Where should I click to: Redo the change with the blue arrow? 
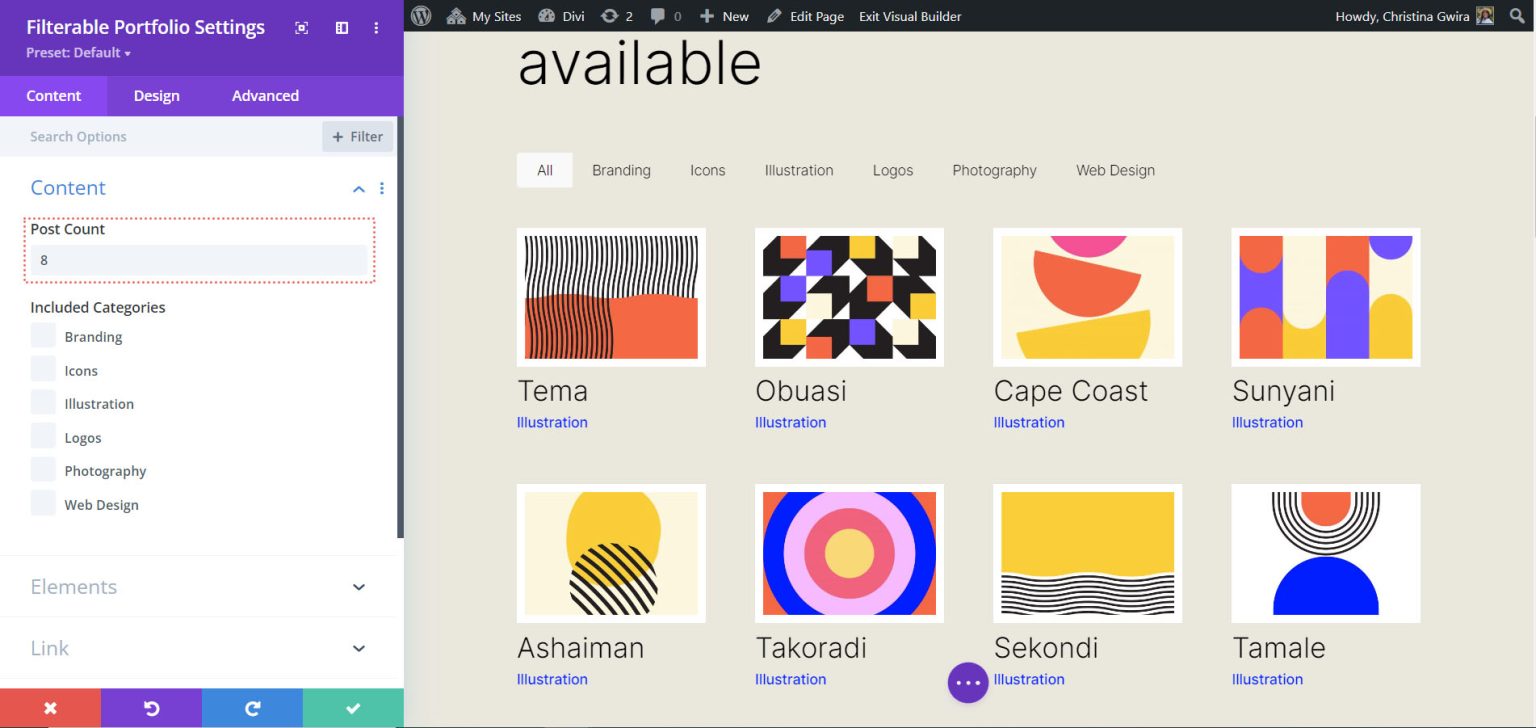251,708
